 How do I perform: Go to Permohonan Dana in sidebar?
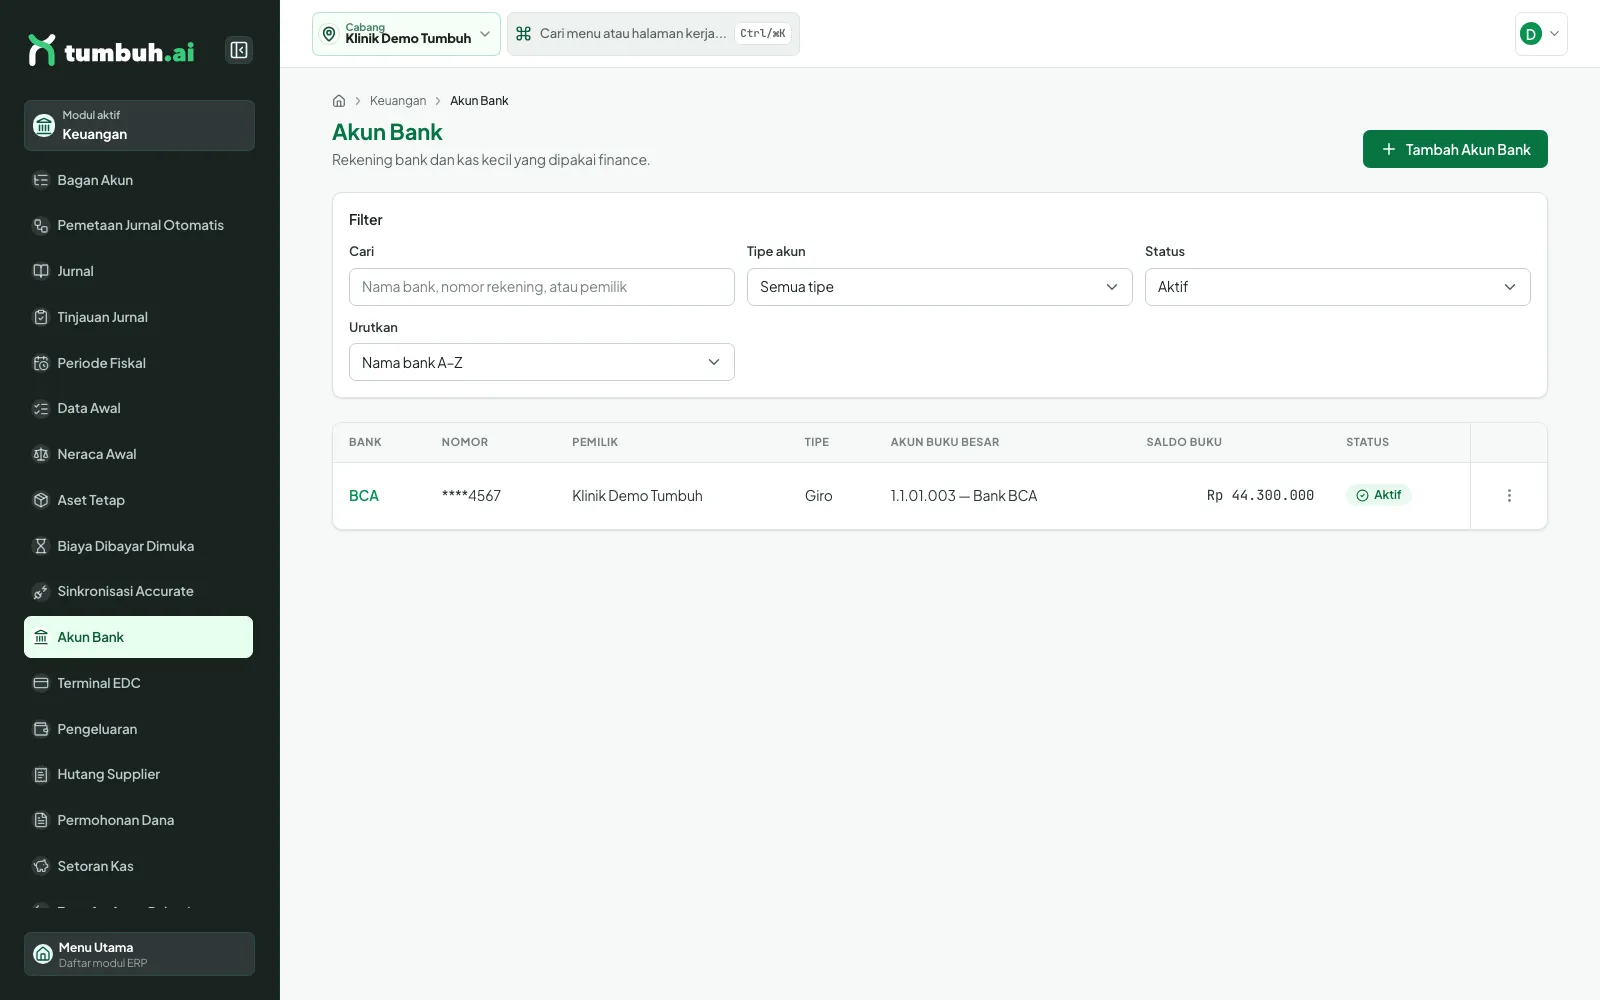(138, 820)
